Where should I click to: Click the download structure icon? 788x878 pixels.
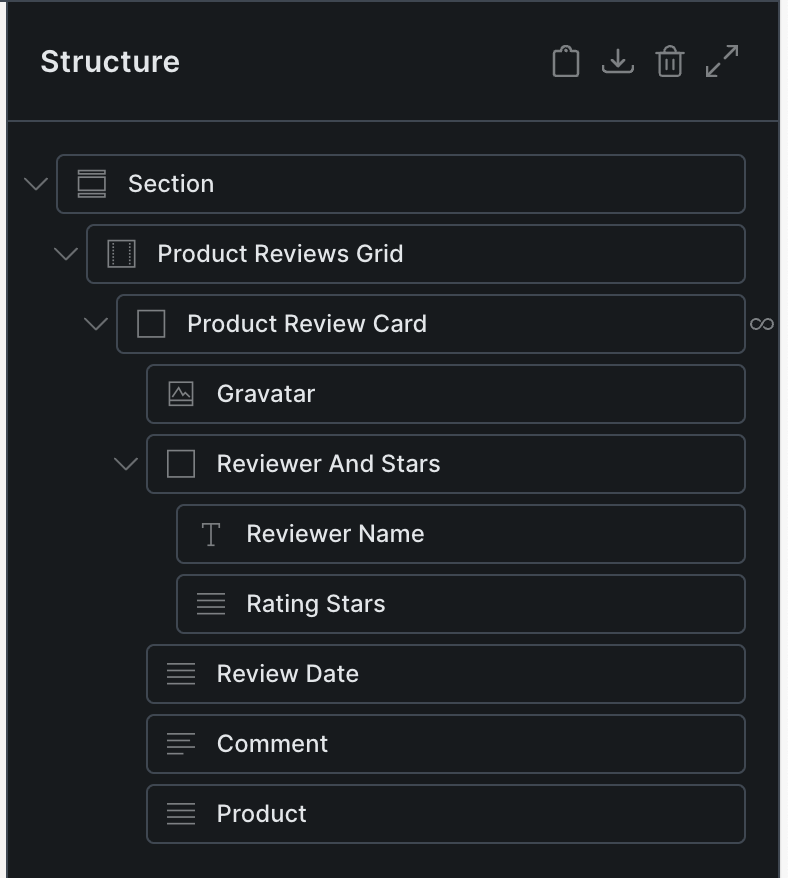pos(618,62)
